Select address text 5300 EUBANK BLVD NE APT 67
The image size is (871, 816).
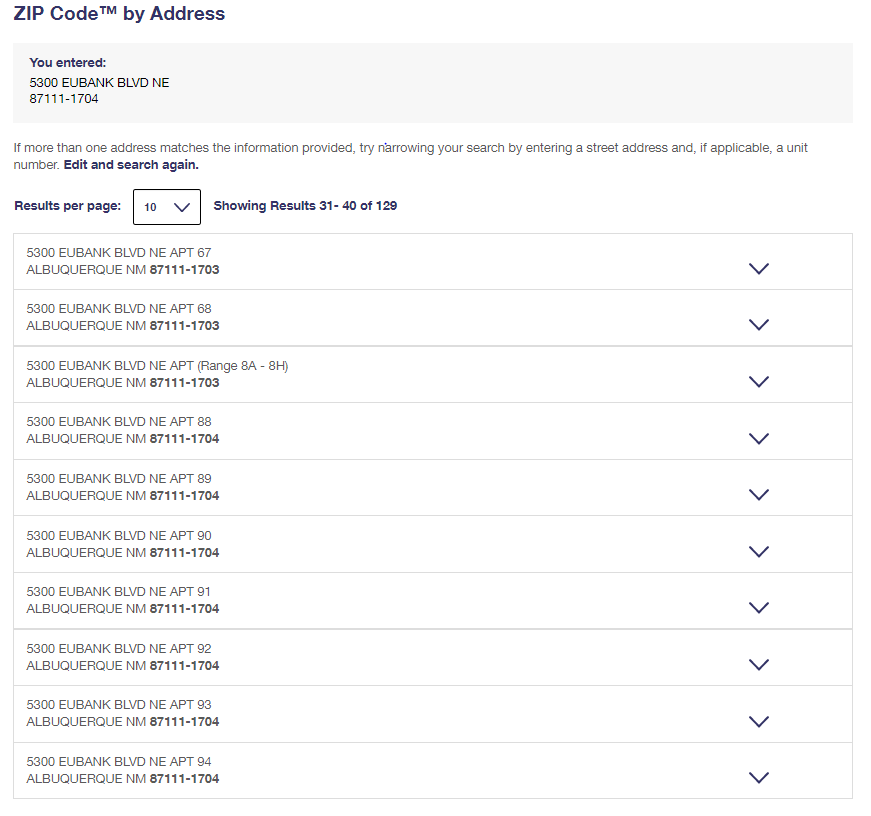click(x=119, y=253)
